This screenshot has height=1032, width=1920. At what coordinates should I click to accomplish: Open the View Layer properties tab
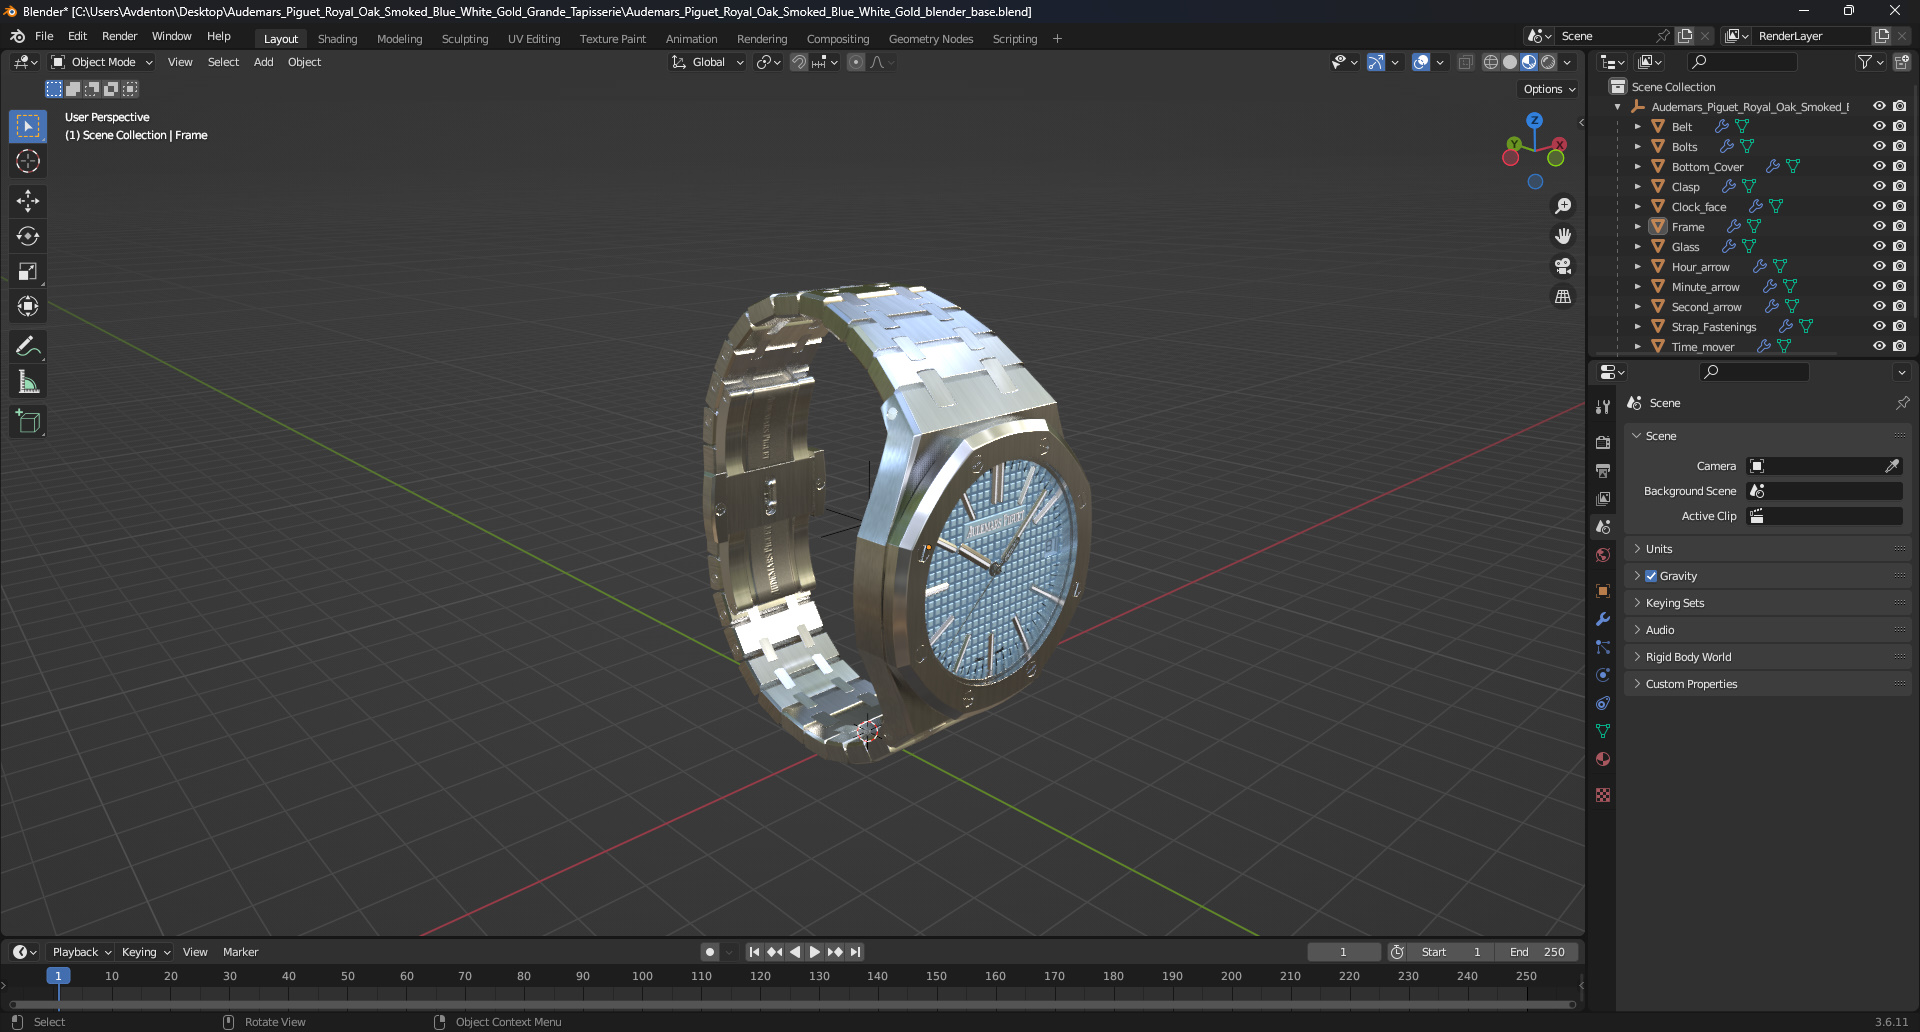coord(1603,498)
